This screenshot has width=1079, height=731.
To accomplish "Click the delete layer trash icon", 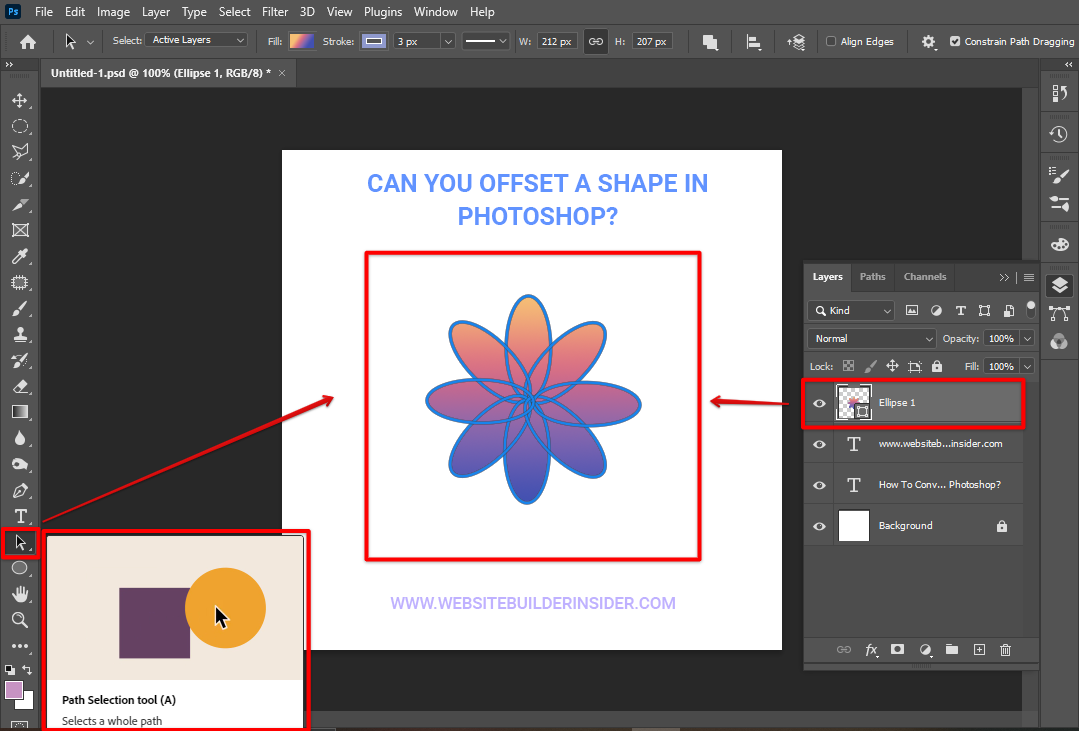I will [x=1005, y=649].
